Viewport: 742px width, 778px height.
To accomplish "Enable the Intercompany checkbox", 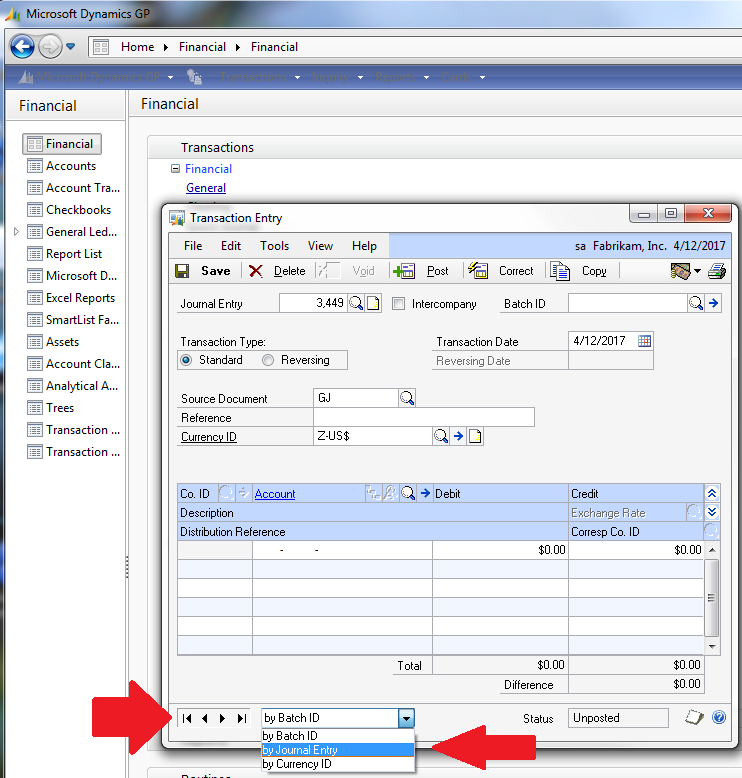I will [399, 304].
